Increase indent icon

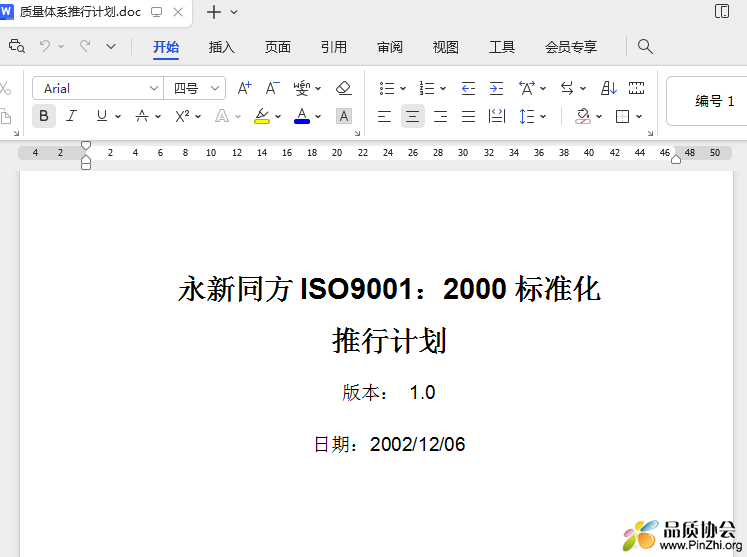click(x=496, y=88)
